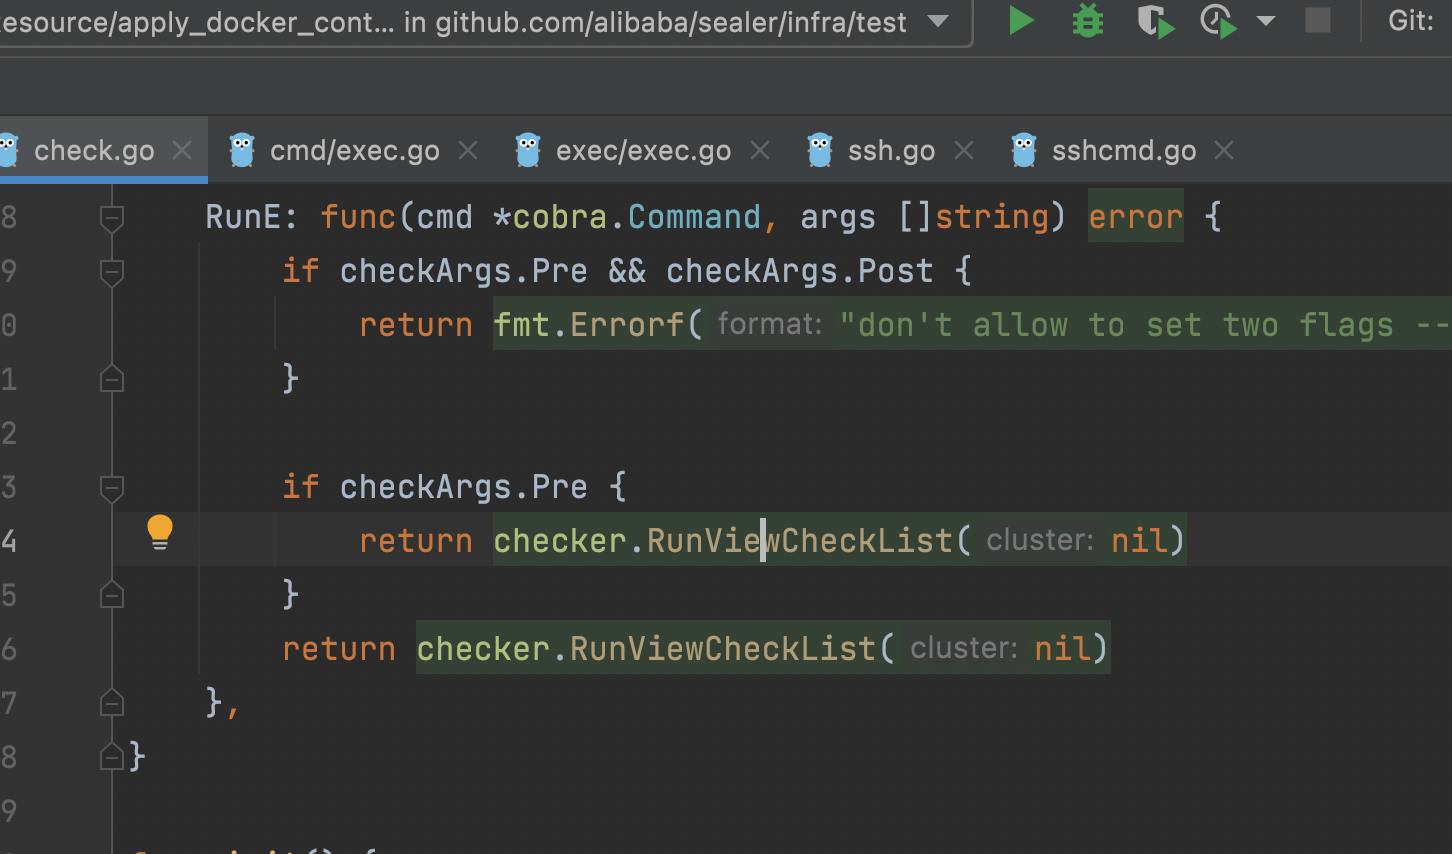
Task: Collapse the 'if checkArgs.Pre &&' fold marker
Action: 112,272
